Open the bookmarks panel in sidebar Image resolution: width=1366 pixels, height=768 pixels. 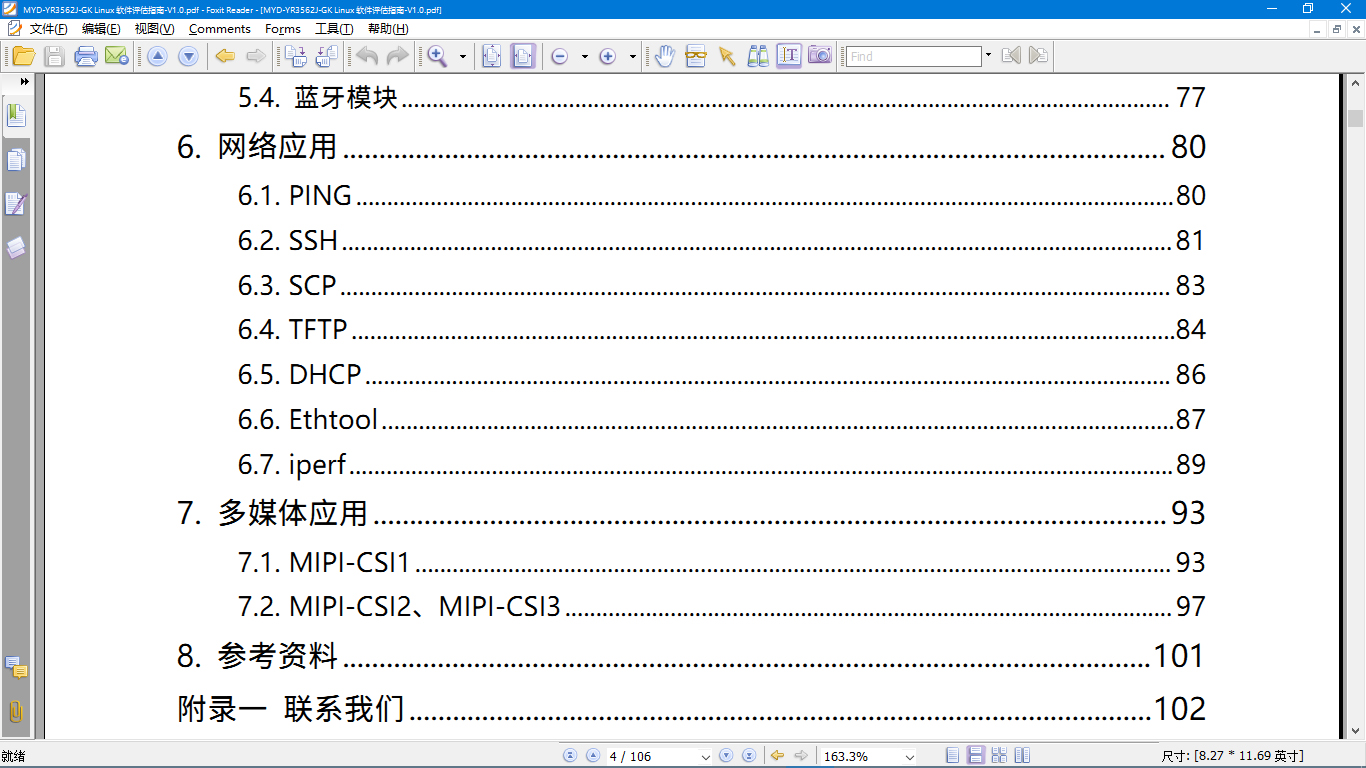point(16,116)
